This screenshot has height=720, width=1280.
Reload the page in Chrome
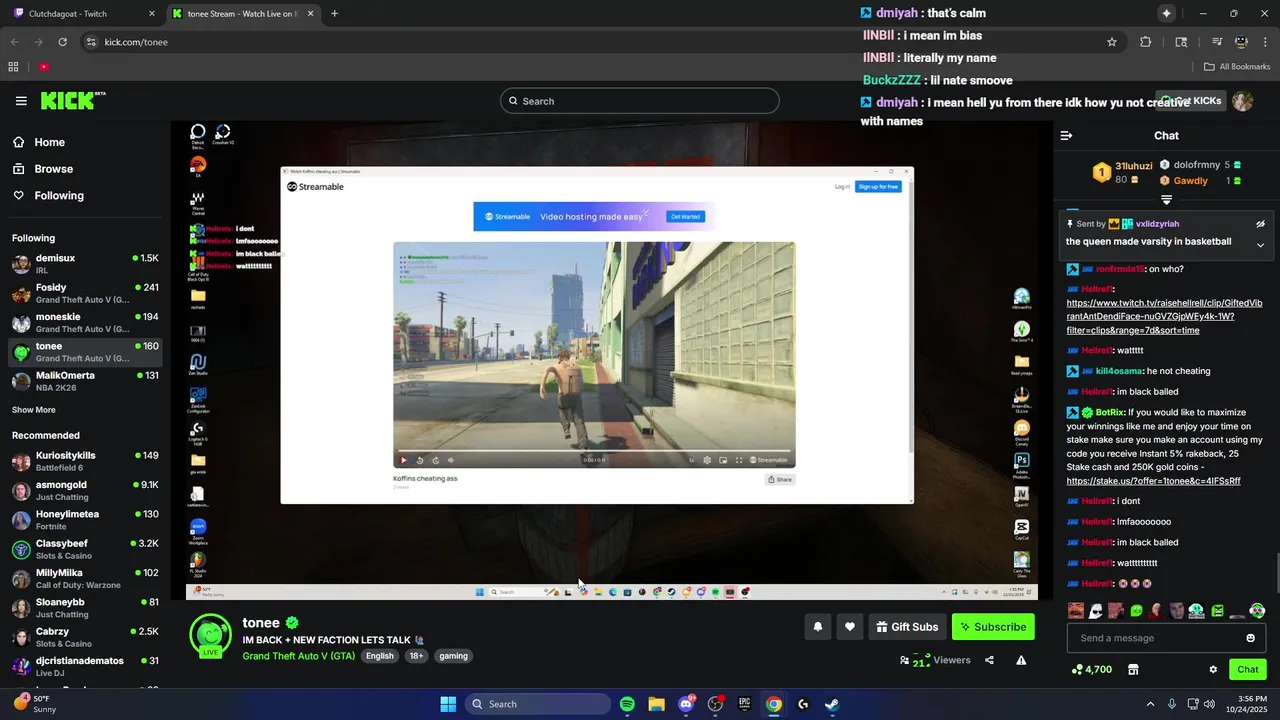[x=63, y=42]
